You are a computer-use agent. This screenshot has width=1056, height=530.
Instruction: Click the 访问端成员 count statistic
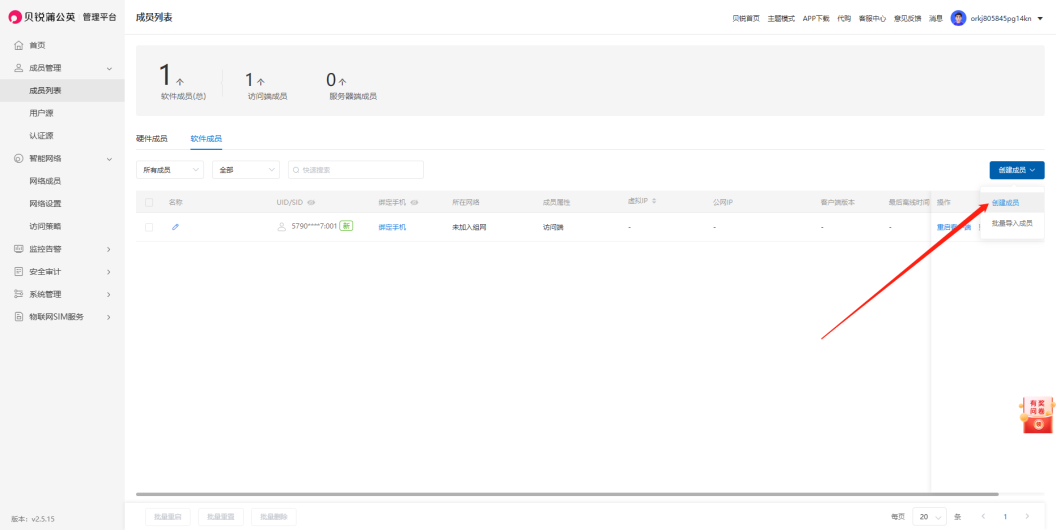point(267,85)
